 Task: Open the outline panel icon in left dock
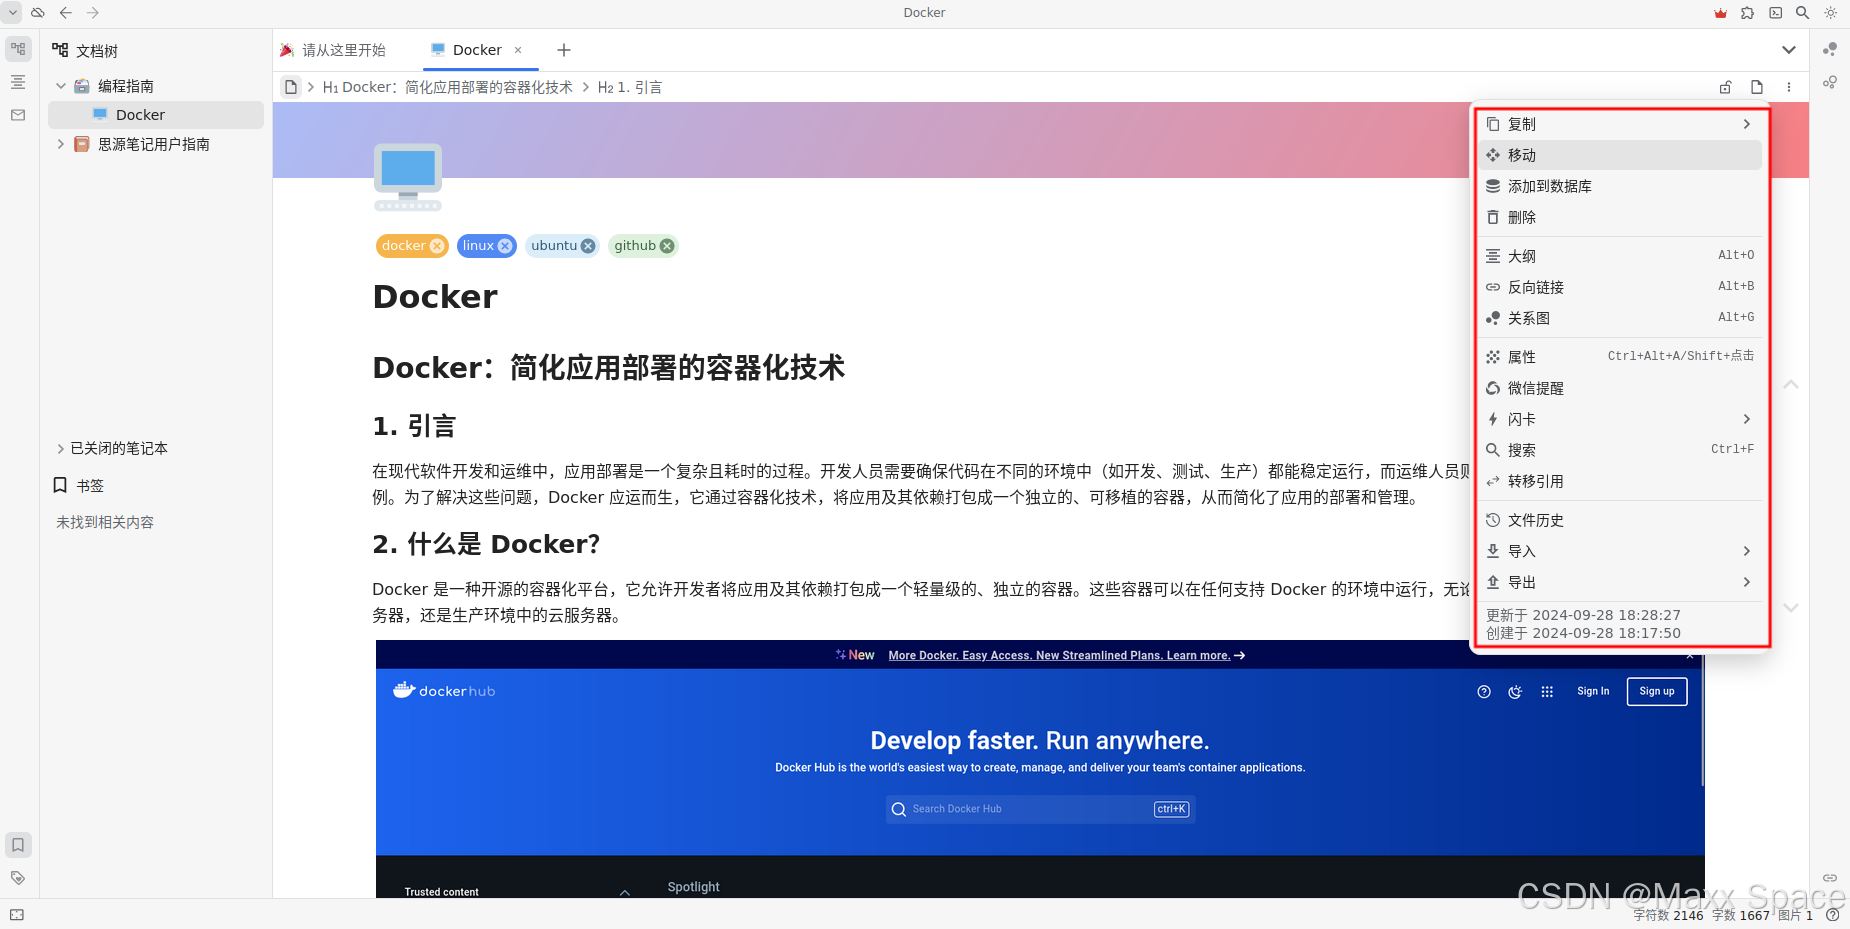pos(18,82)
